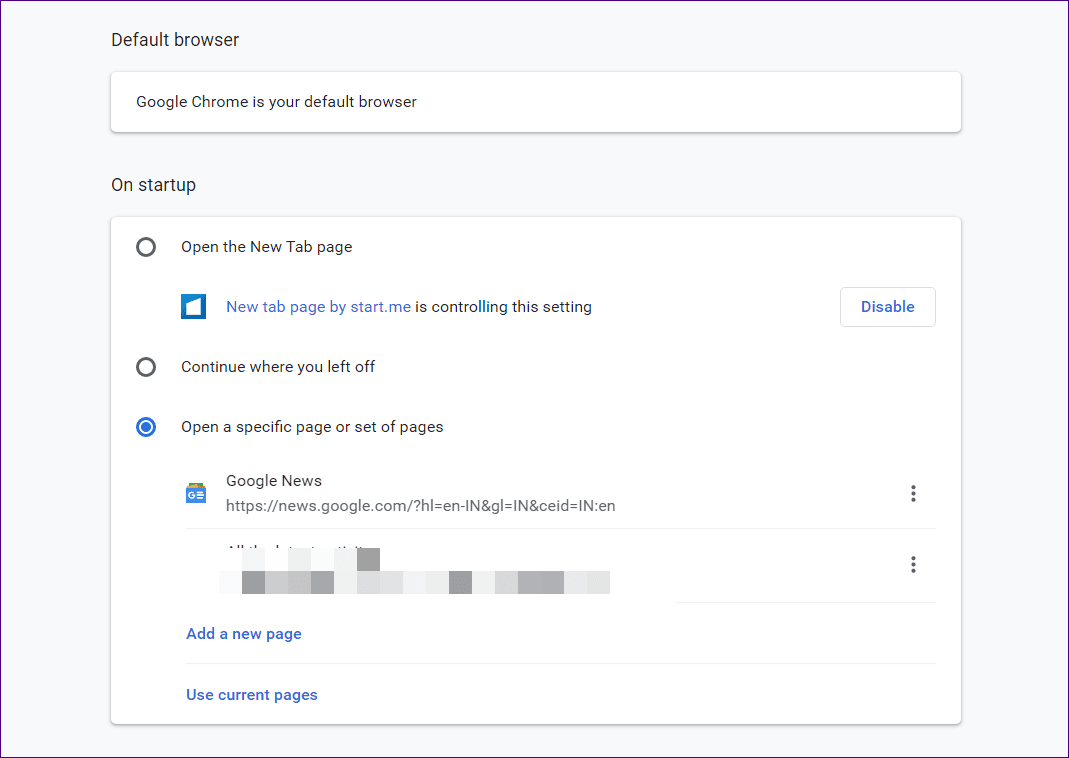Click the Google News page title

pyautogui.click(x=274, y=481)
